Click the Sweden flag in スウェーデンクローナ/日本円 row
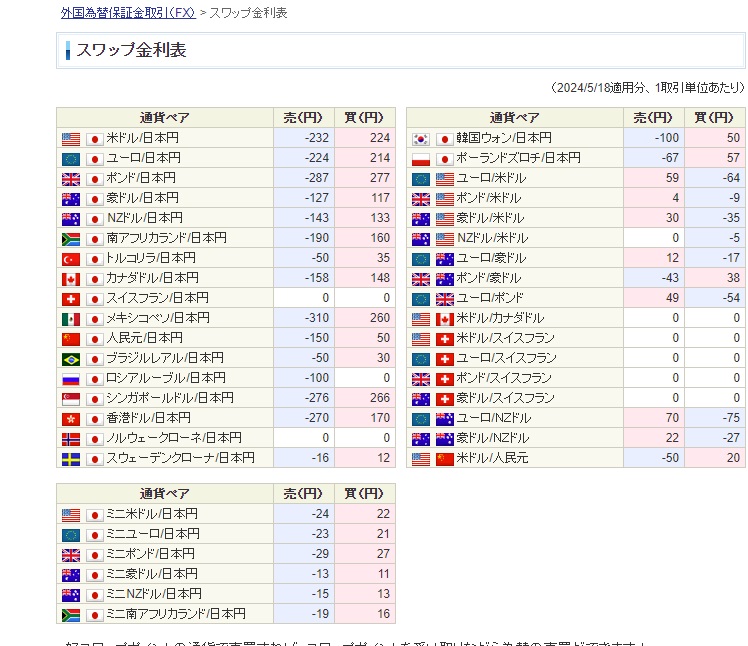 click(x=71, y=458)
